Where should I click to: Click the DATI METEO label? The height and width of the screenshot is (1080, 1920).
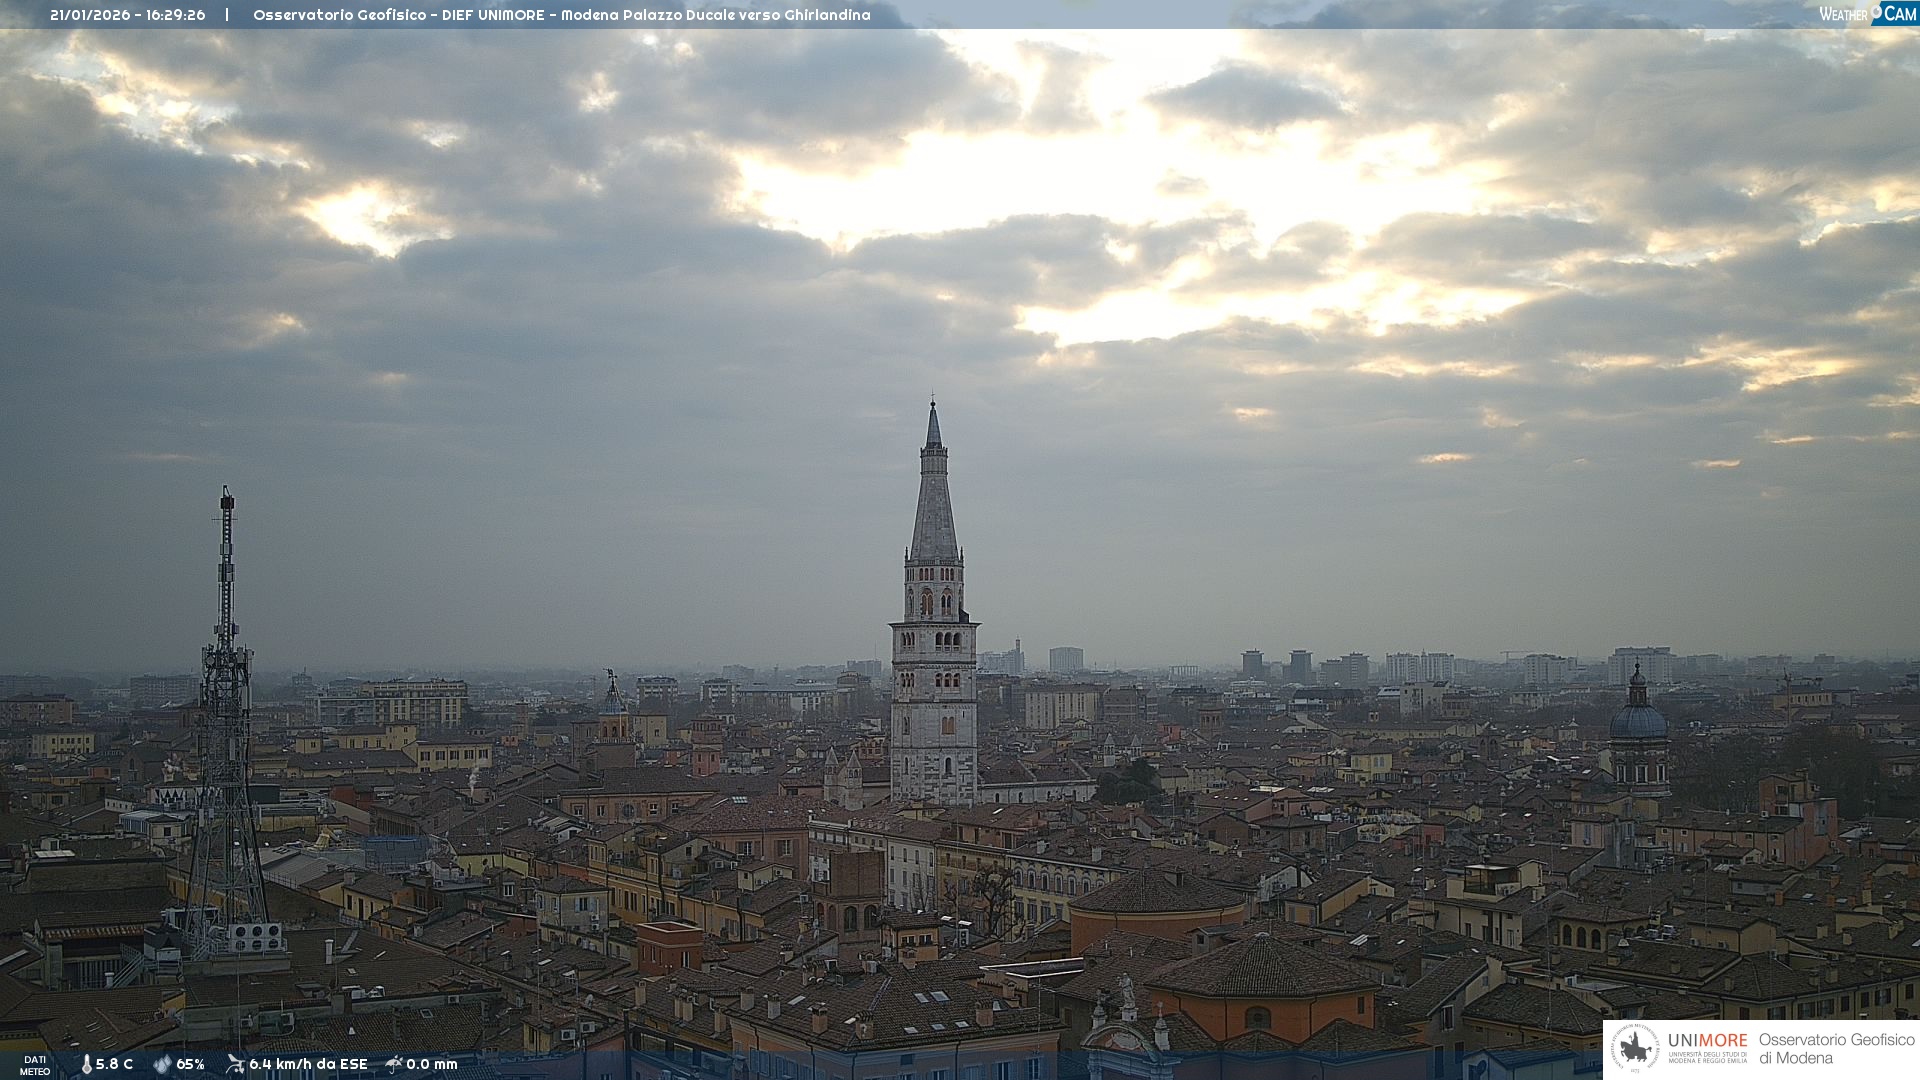coord(35,1065)
